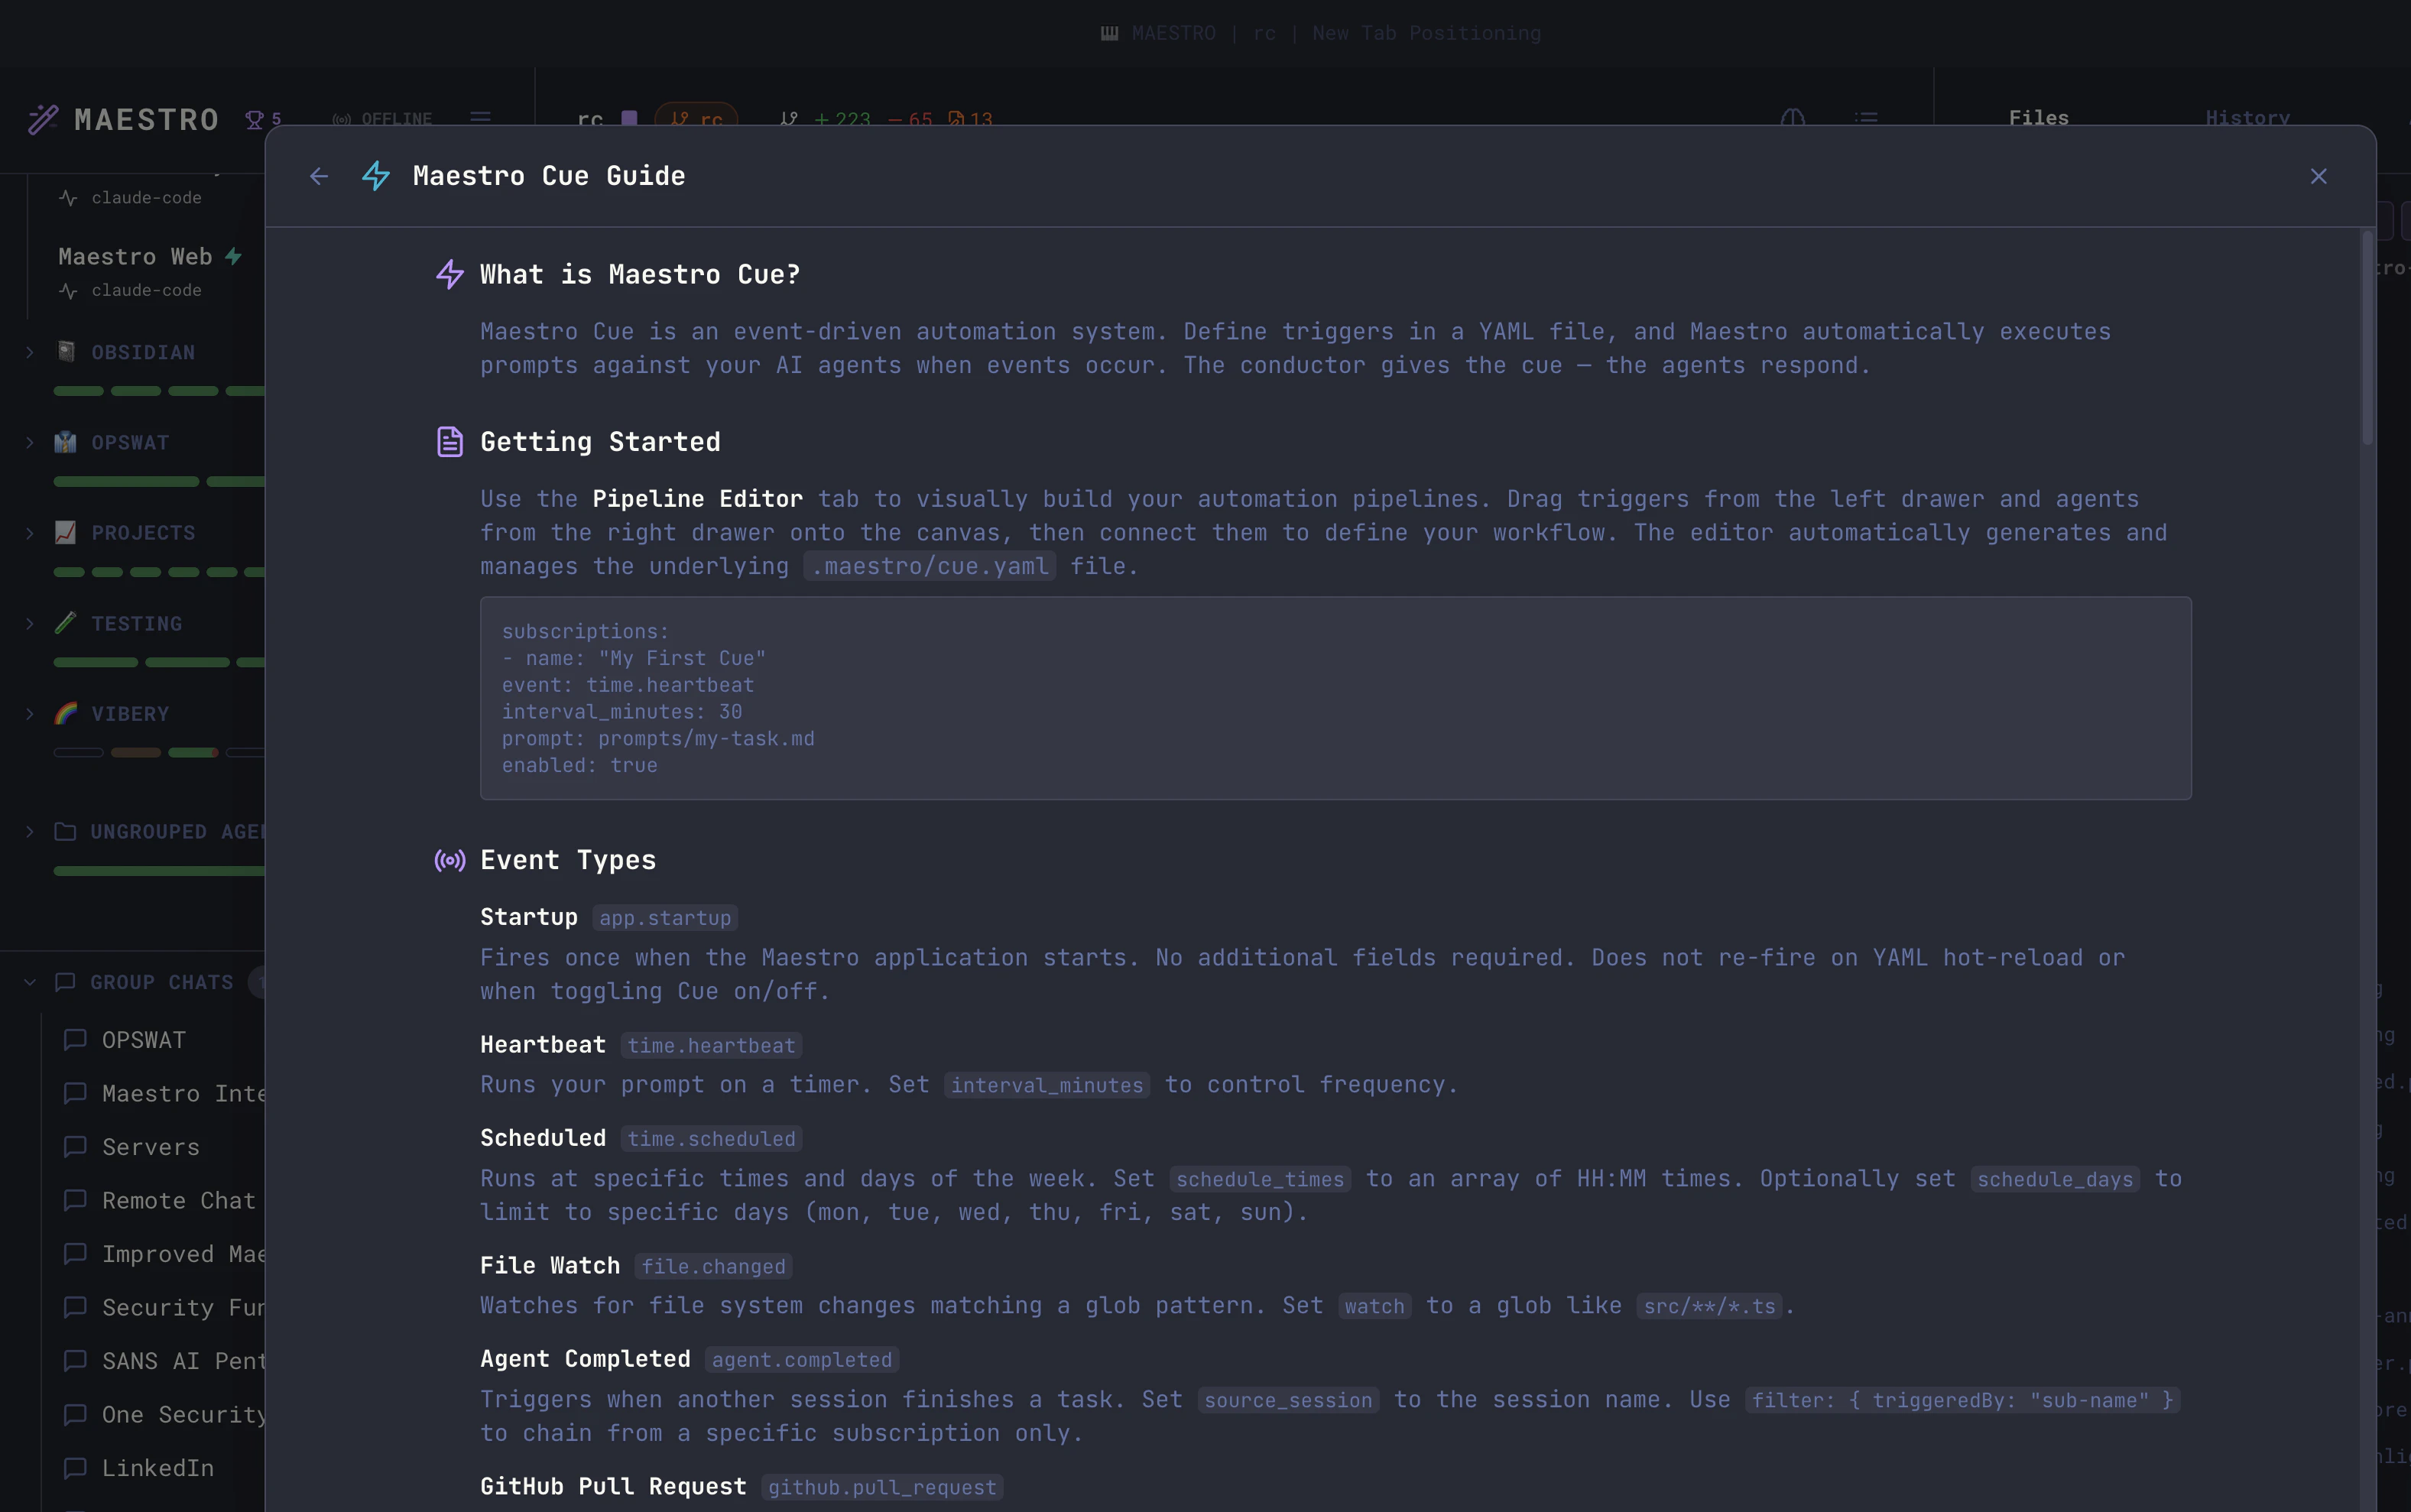Image resolution: width=2411 pixels, height=1512 pixels.
Task: Open the One Security group chat
Action: [183, 1415]
